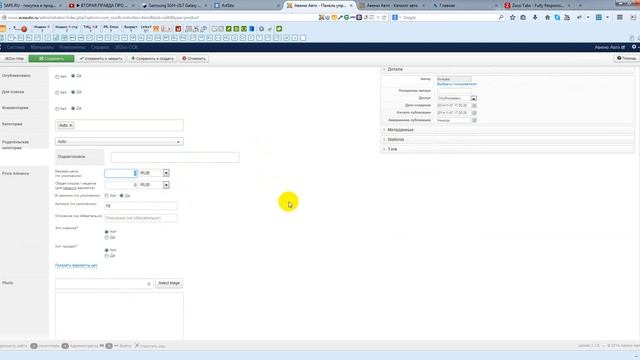This screenshot has width=640, height=360.
Task: Switch to the YouTube 'ВТОРАЯ ПРАВДА ПРО' tab
Action: (102, 6)
